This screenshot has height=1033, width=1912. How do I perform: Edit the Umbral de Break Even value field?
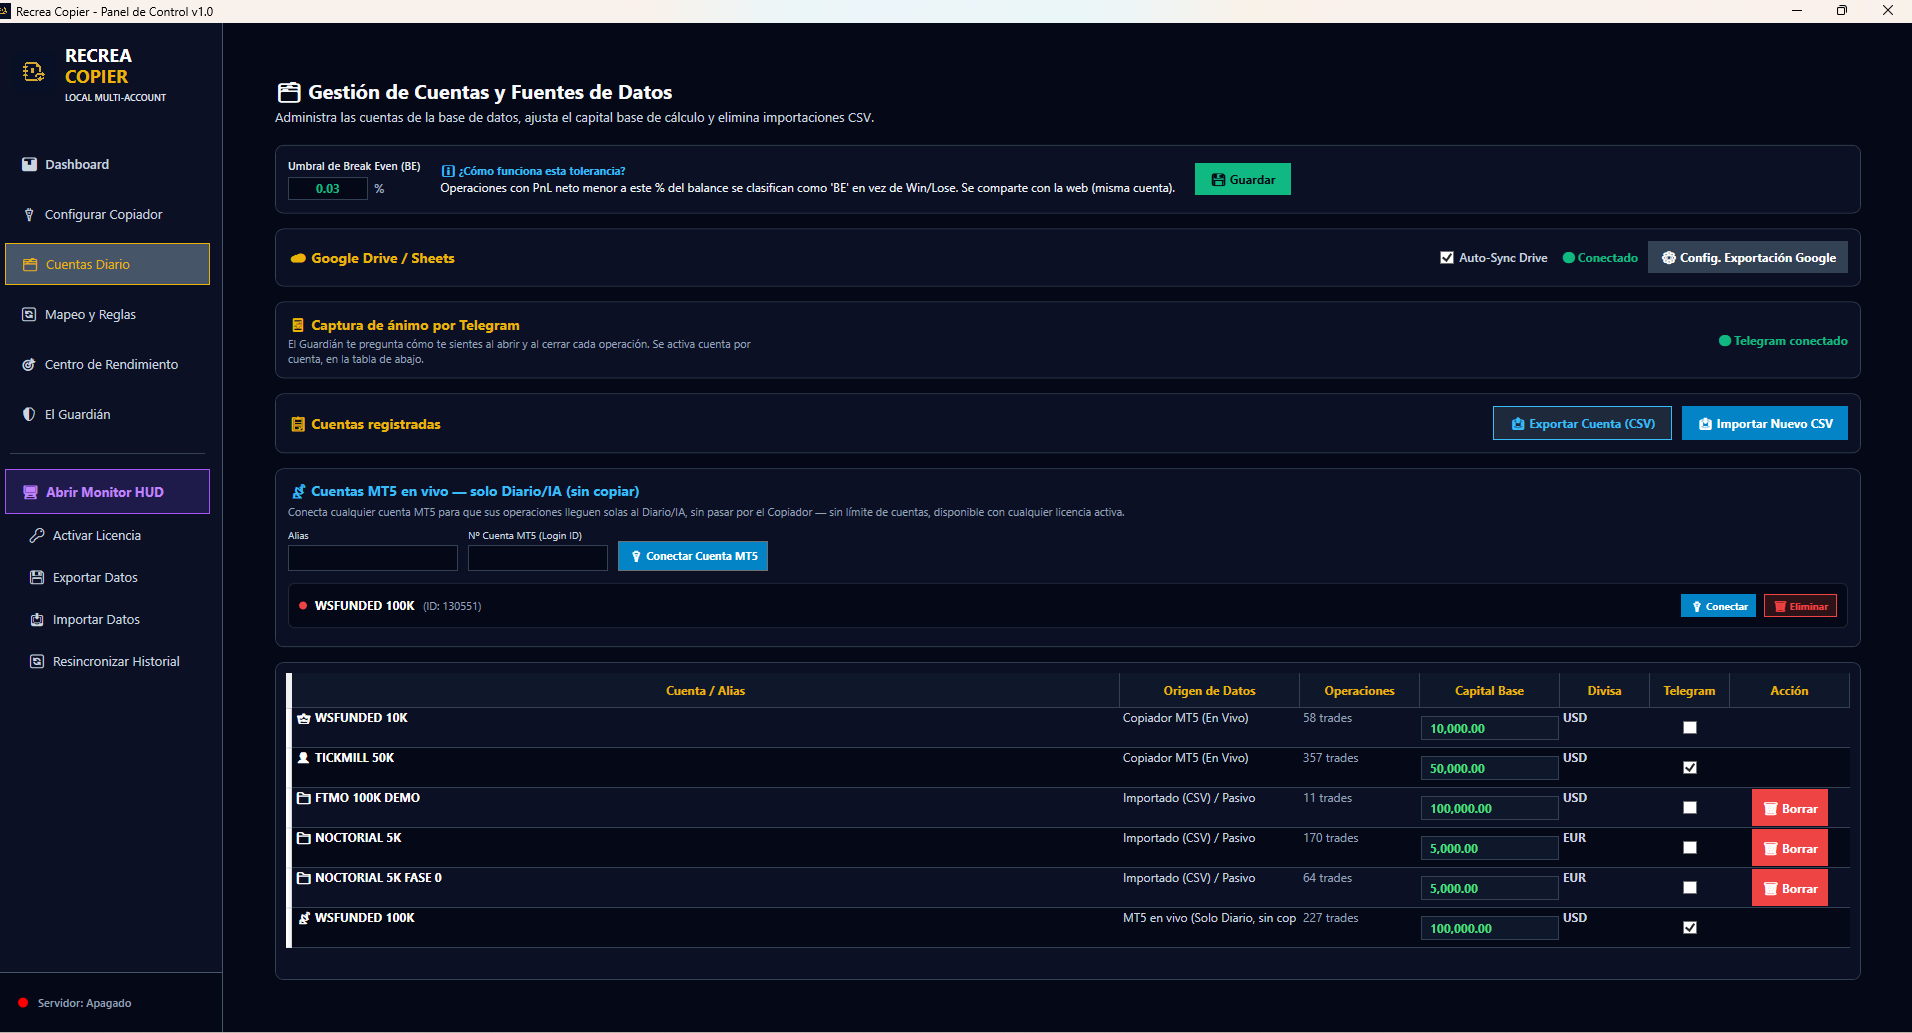tap(328, 188)
